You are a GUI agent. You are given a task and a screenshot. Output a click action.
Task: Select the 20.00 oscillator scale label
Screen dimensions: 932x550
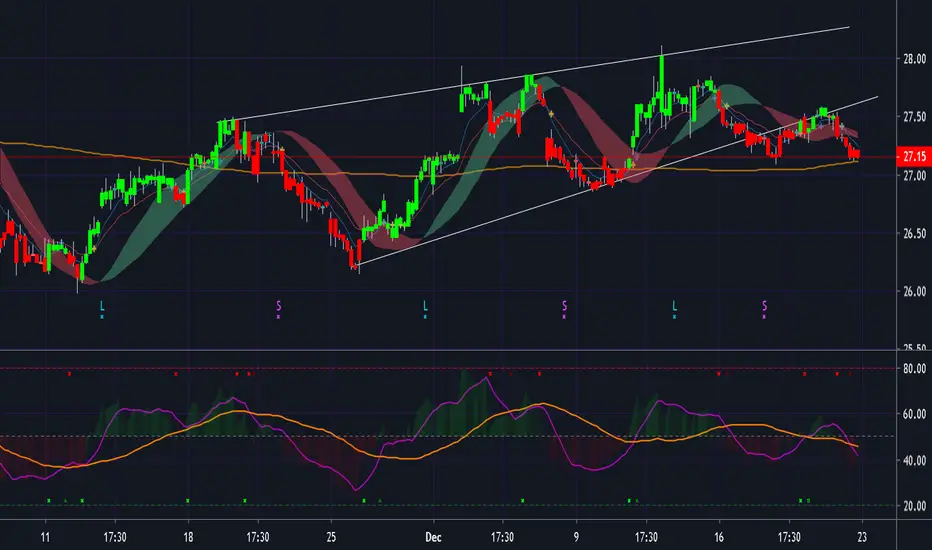[x=914, y=506]
